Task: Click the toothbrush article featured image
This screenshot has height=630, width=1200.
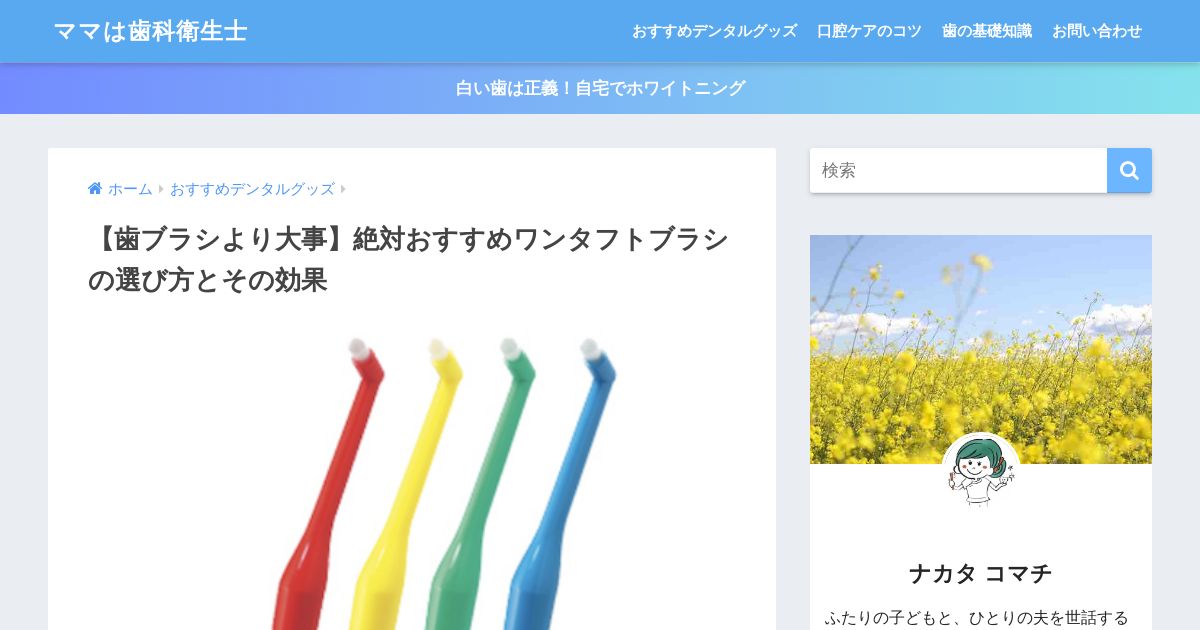Action: (412, 478)
